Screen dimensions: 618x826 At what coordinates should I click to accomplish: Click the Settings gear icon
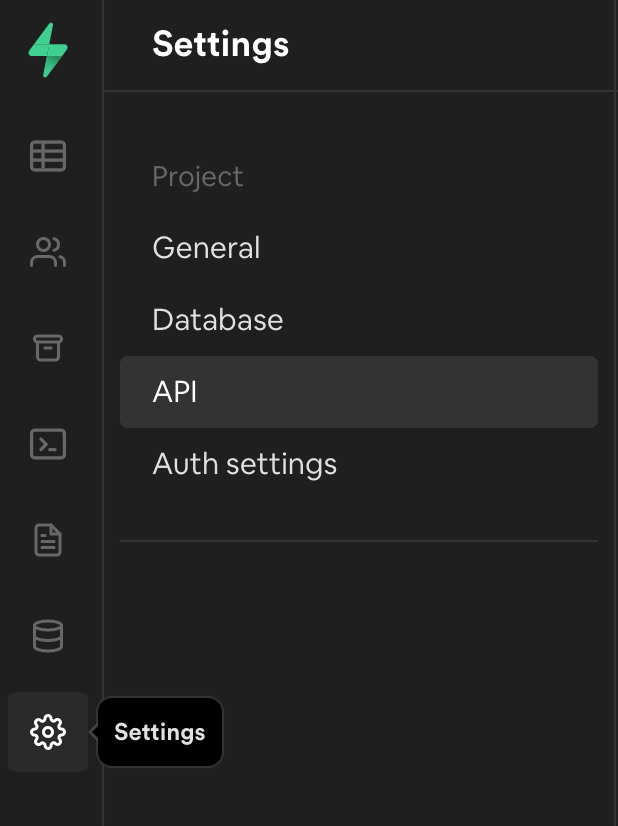(48, 732)
